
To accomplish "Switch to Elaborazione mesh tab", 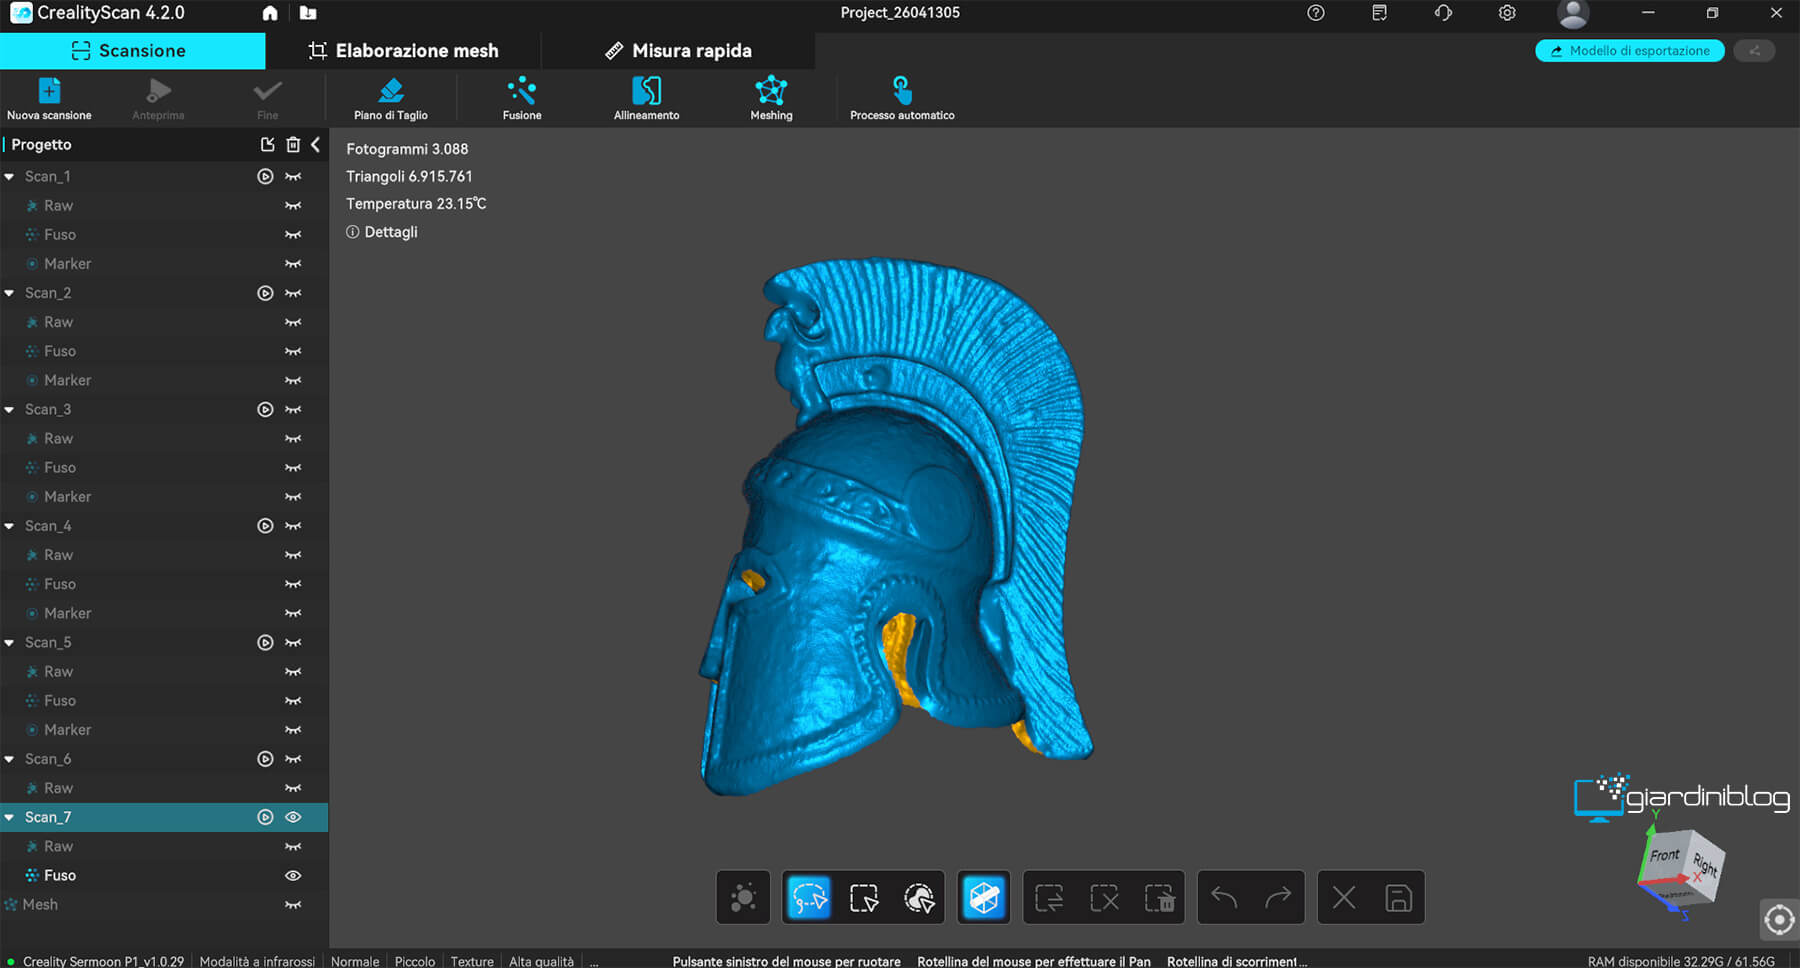I will pos(403,51).
